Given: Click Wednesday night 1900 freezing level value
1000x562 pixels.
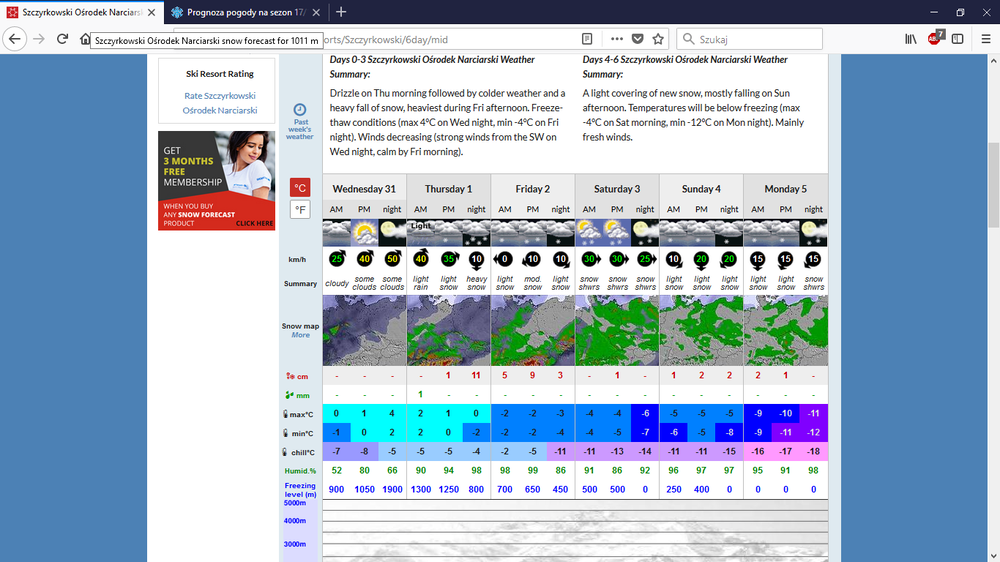Looking at the screenshot, I should (392, 489).
